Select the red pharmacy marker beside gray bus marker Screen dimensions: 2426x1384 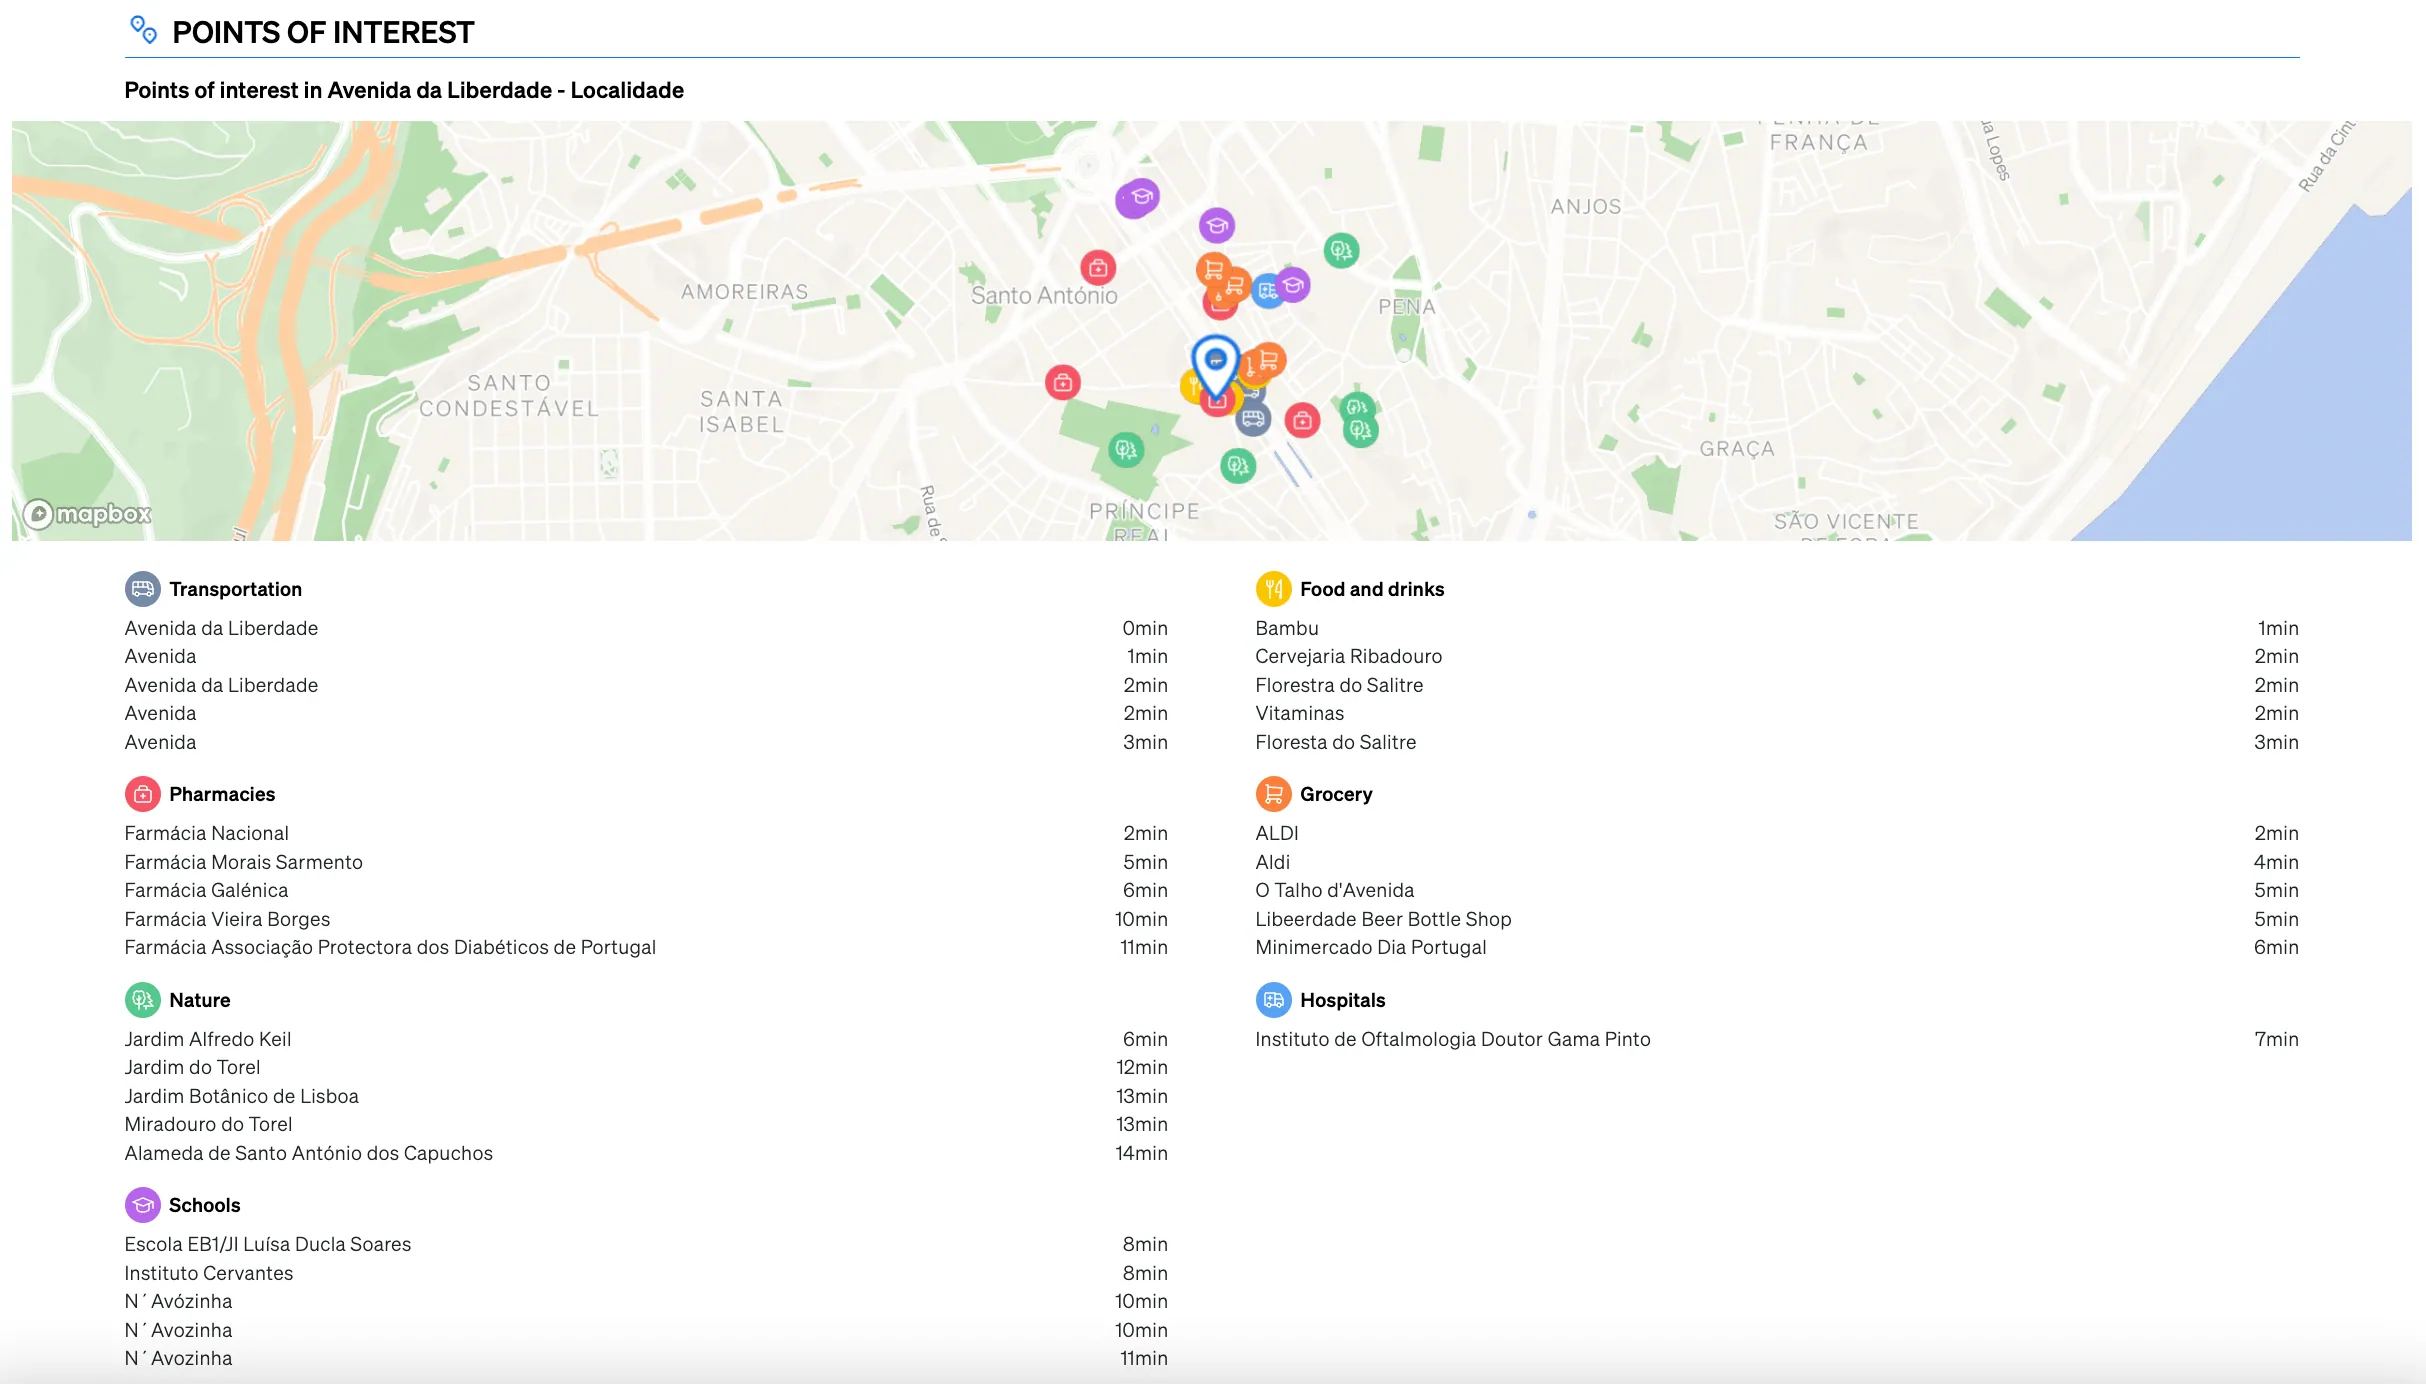(1302, 421)
